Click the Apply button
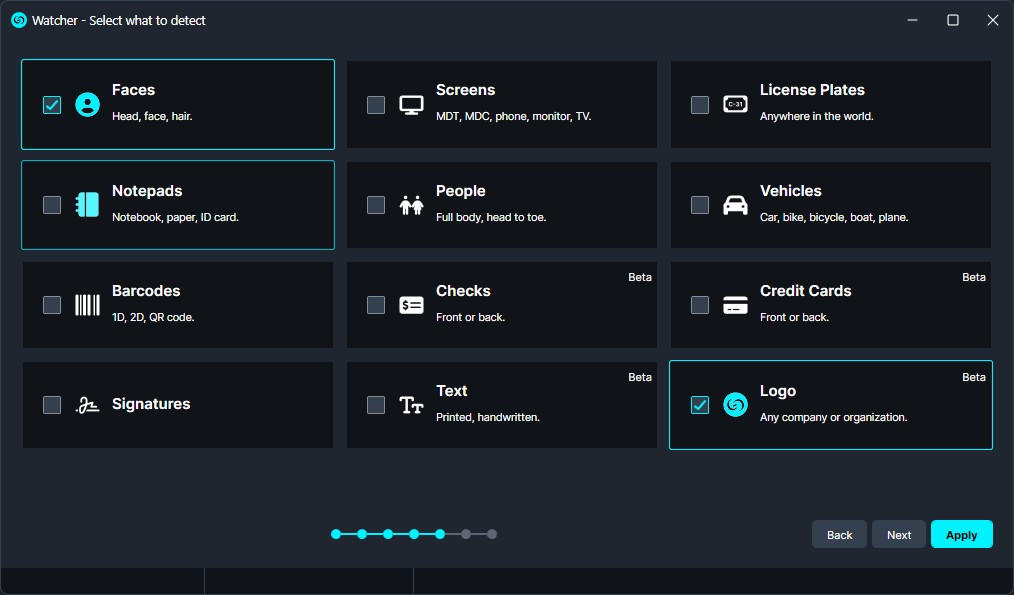 click(x=962, y=535)
